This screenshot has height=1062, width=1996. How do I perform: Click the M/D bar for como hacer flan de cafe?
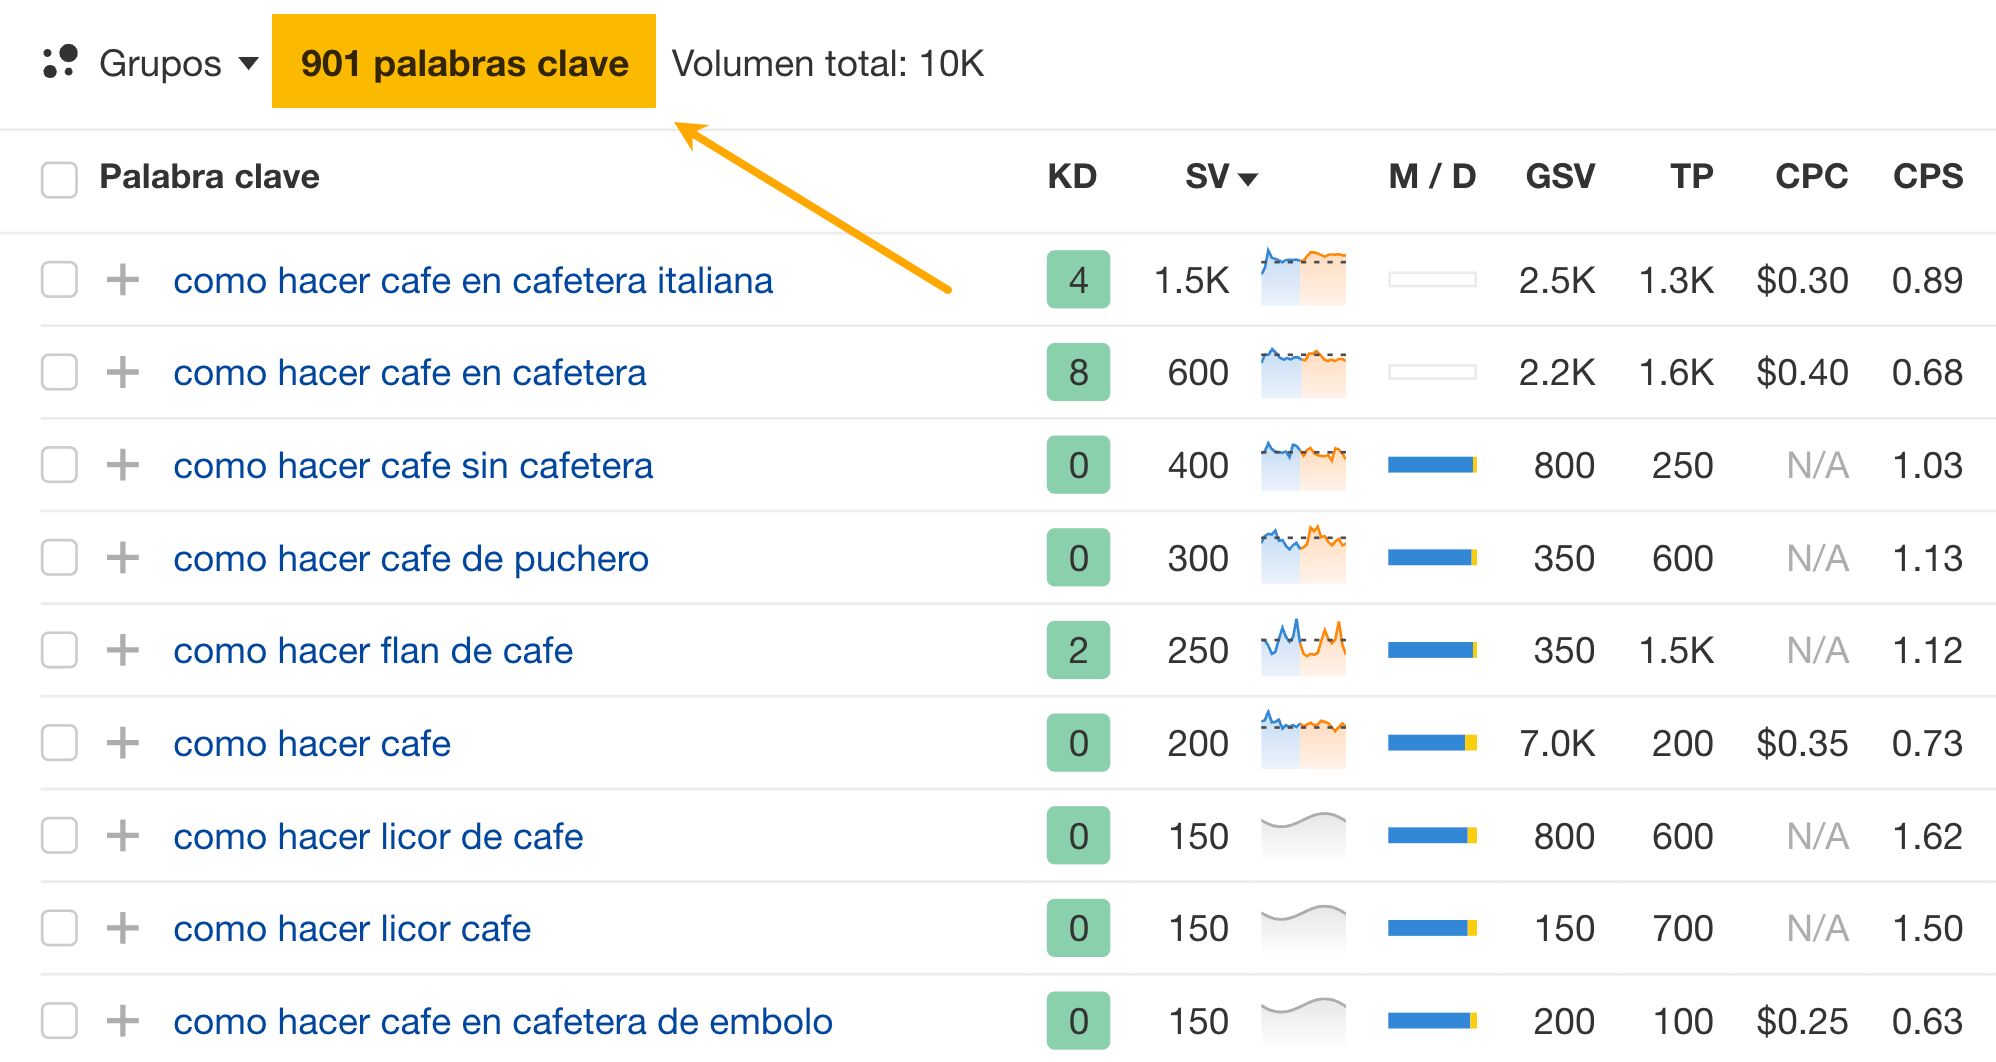coord(1432,650)
